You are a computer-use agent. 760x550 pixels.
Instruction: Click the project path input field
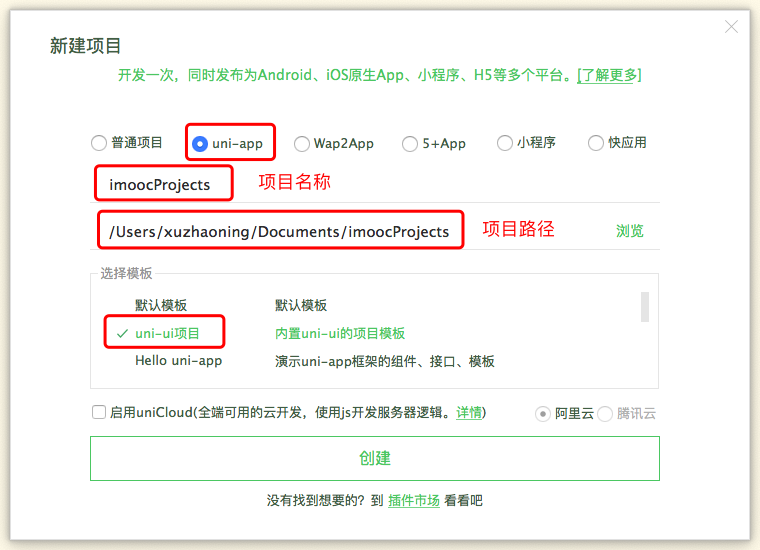pos(280,231)
